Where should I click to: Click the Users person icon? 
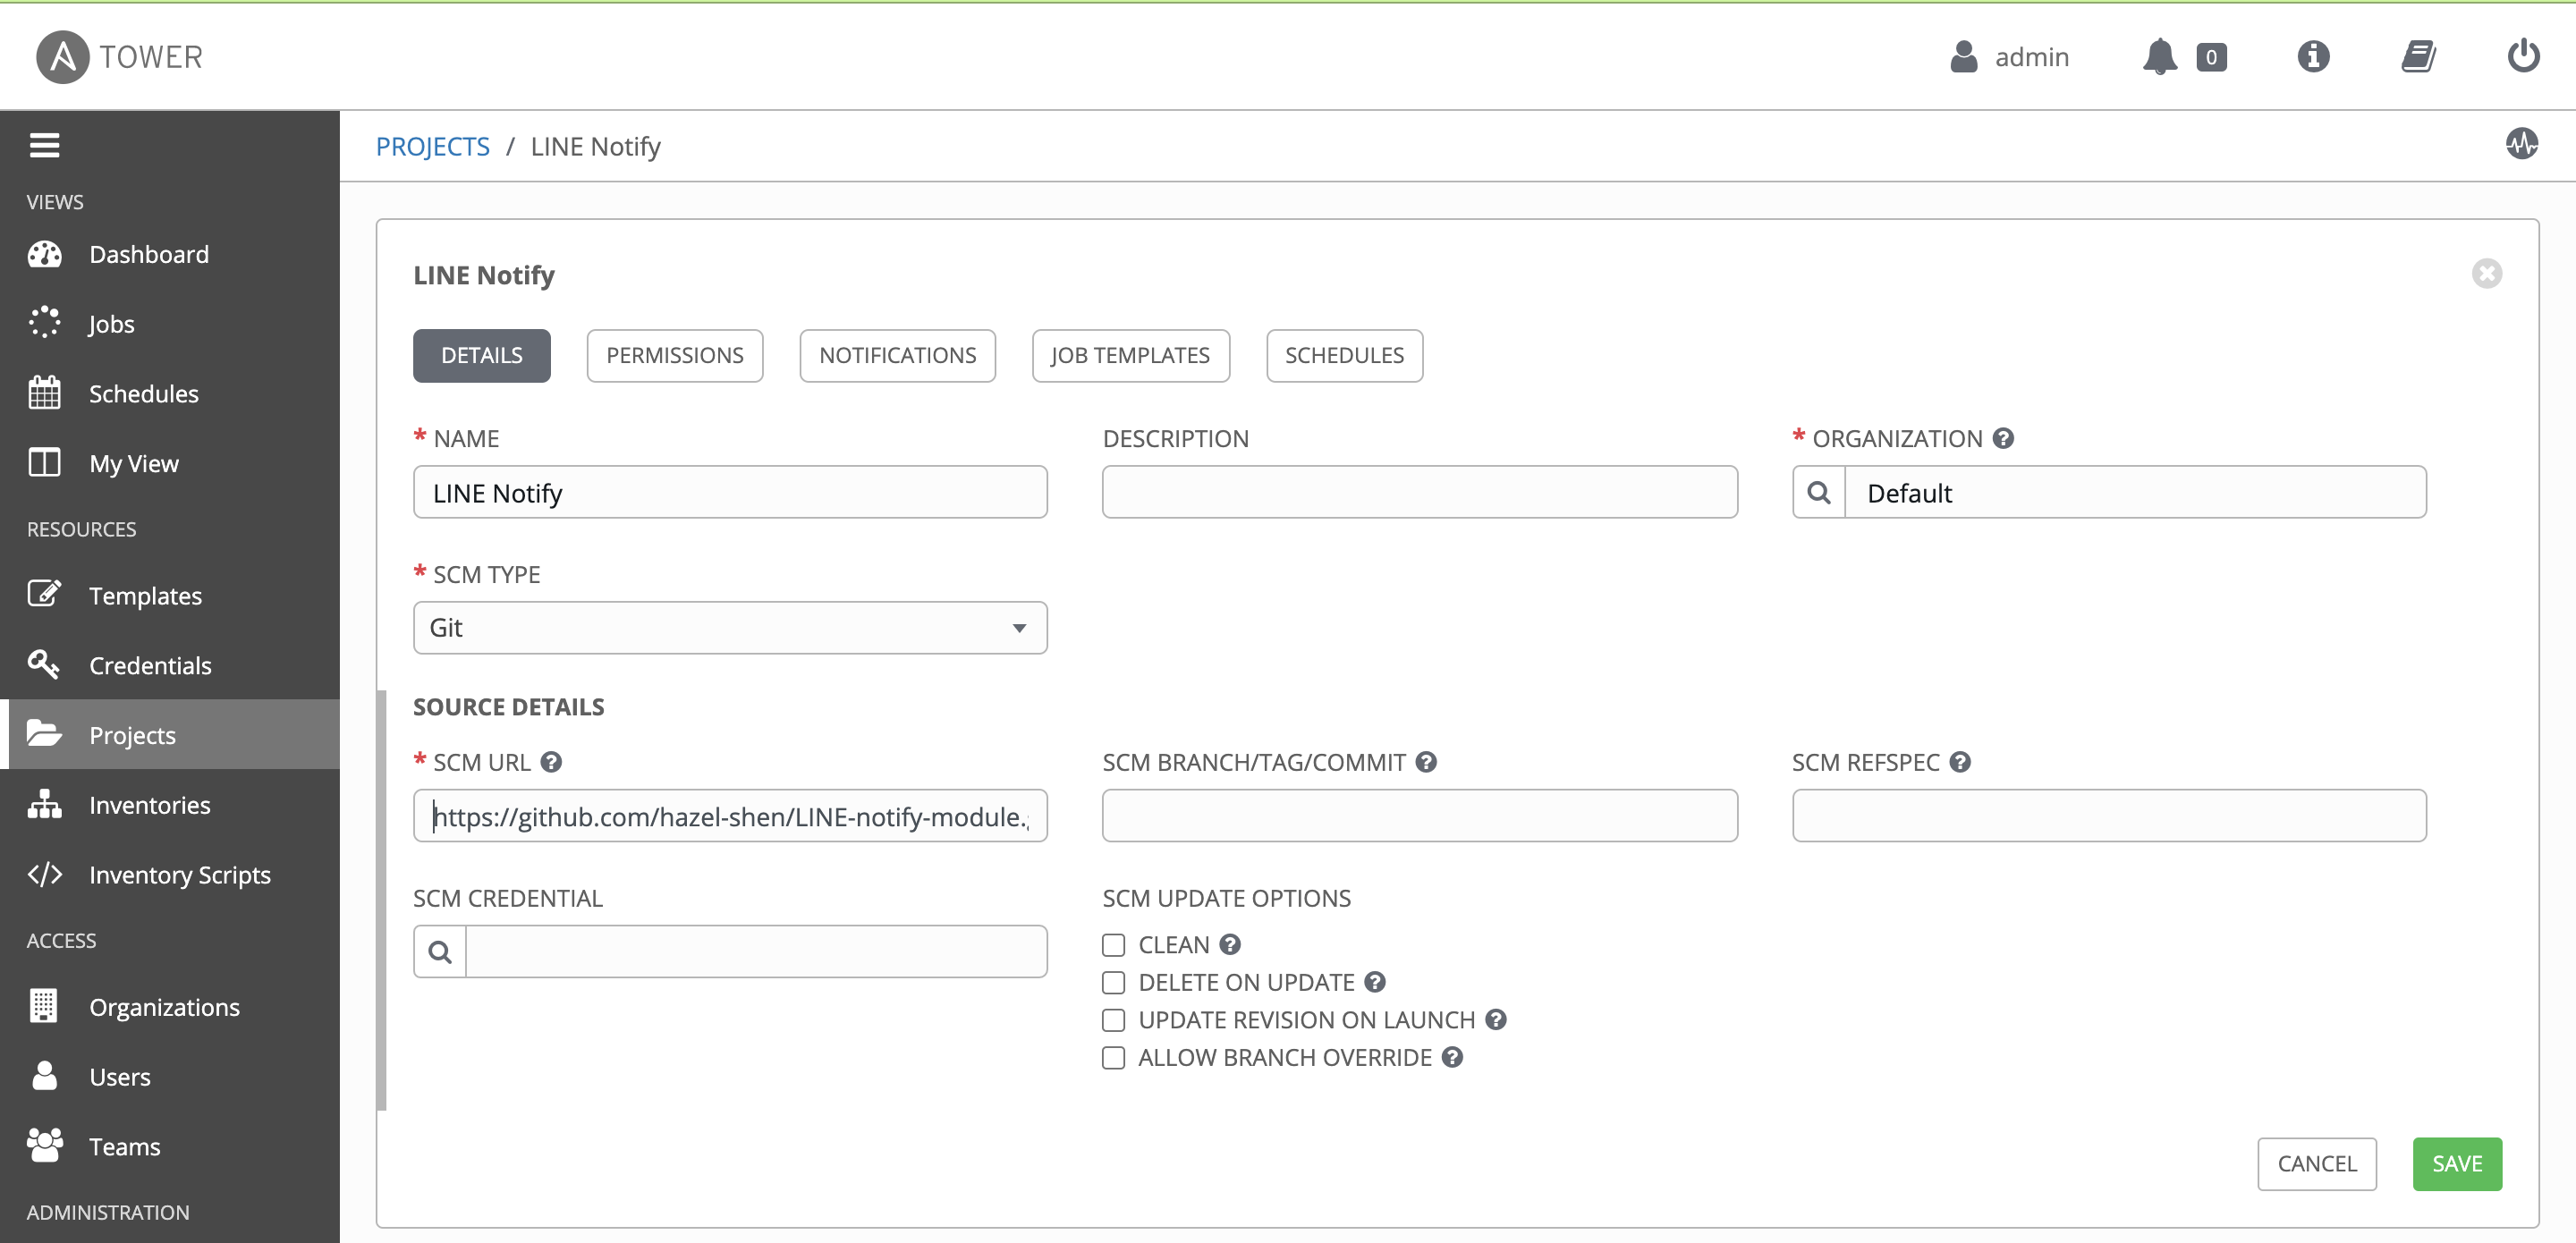tap(44, 1076)
